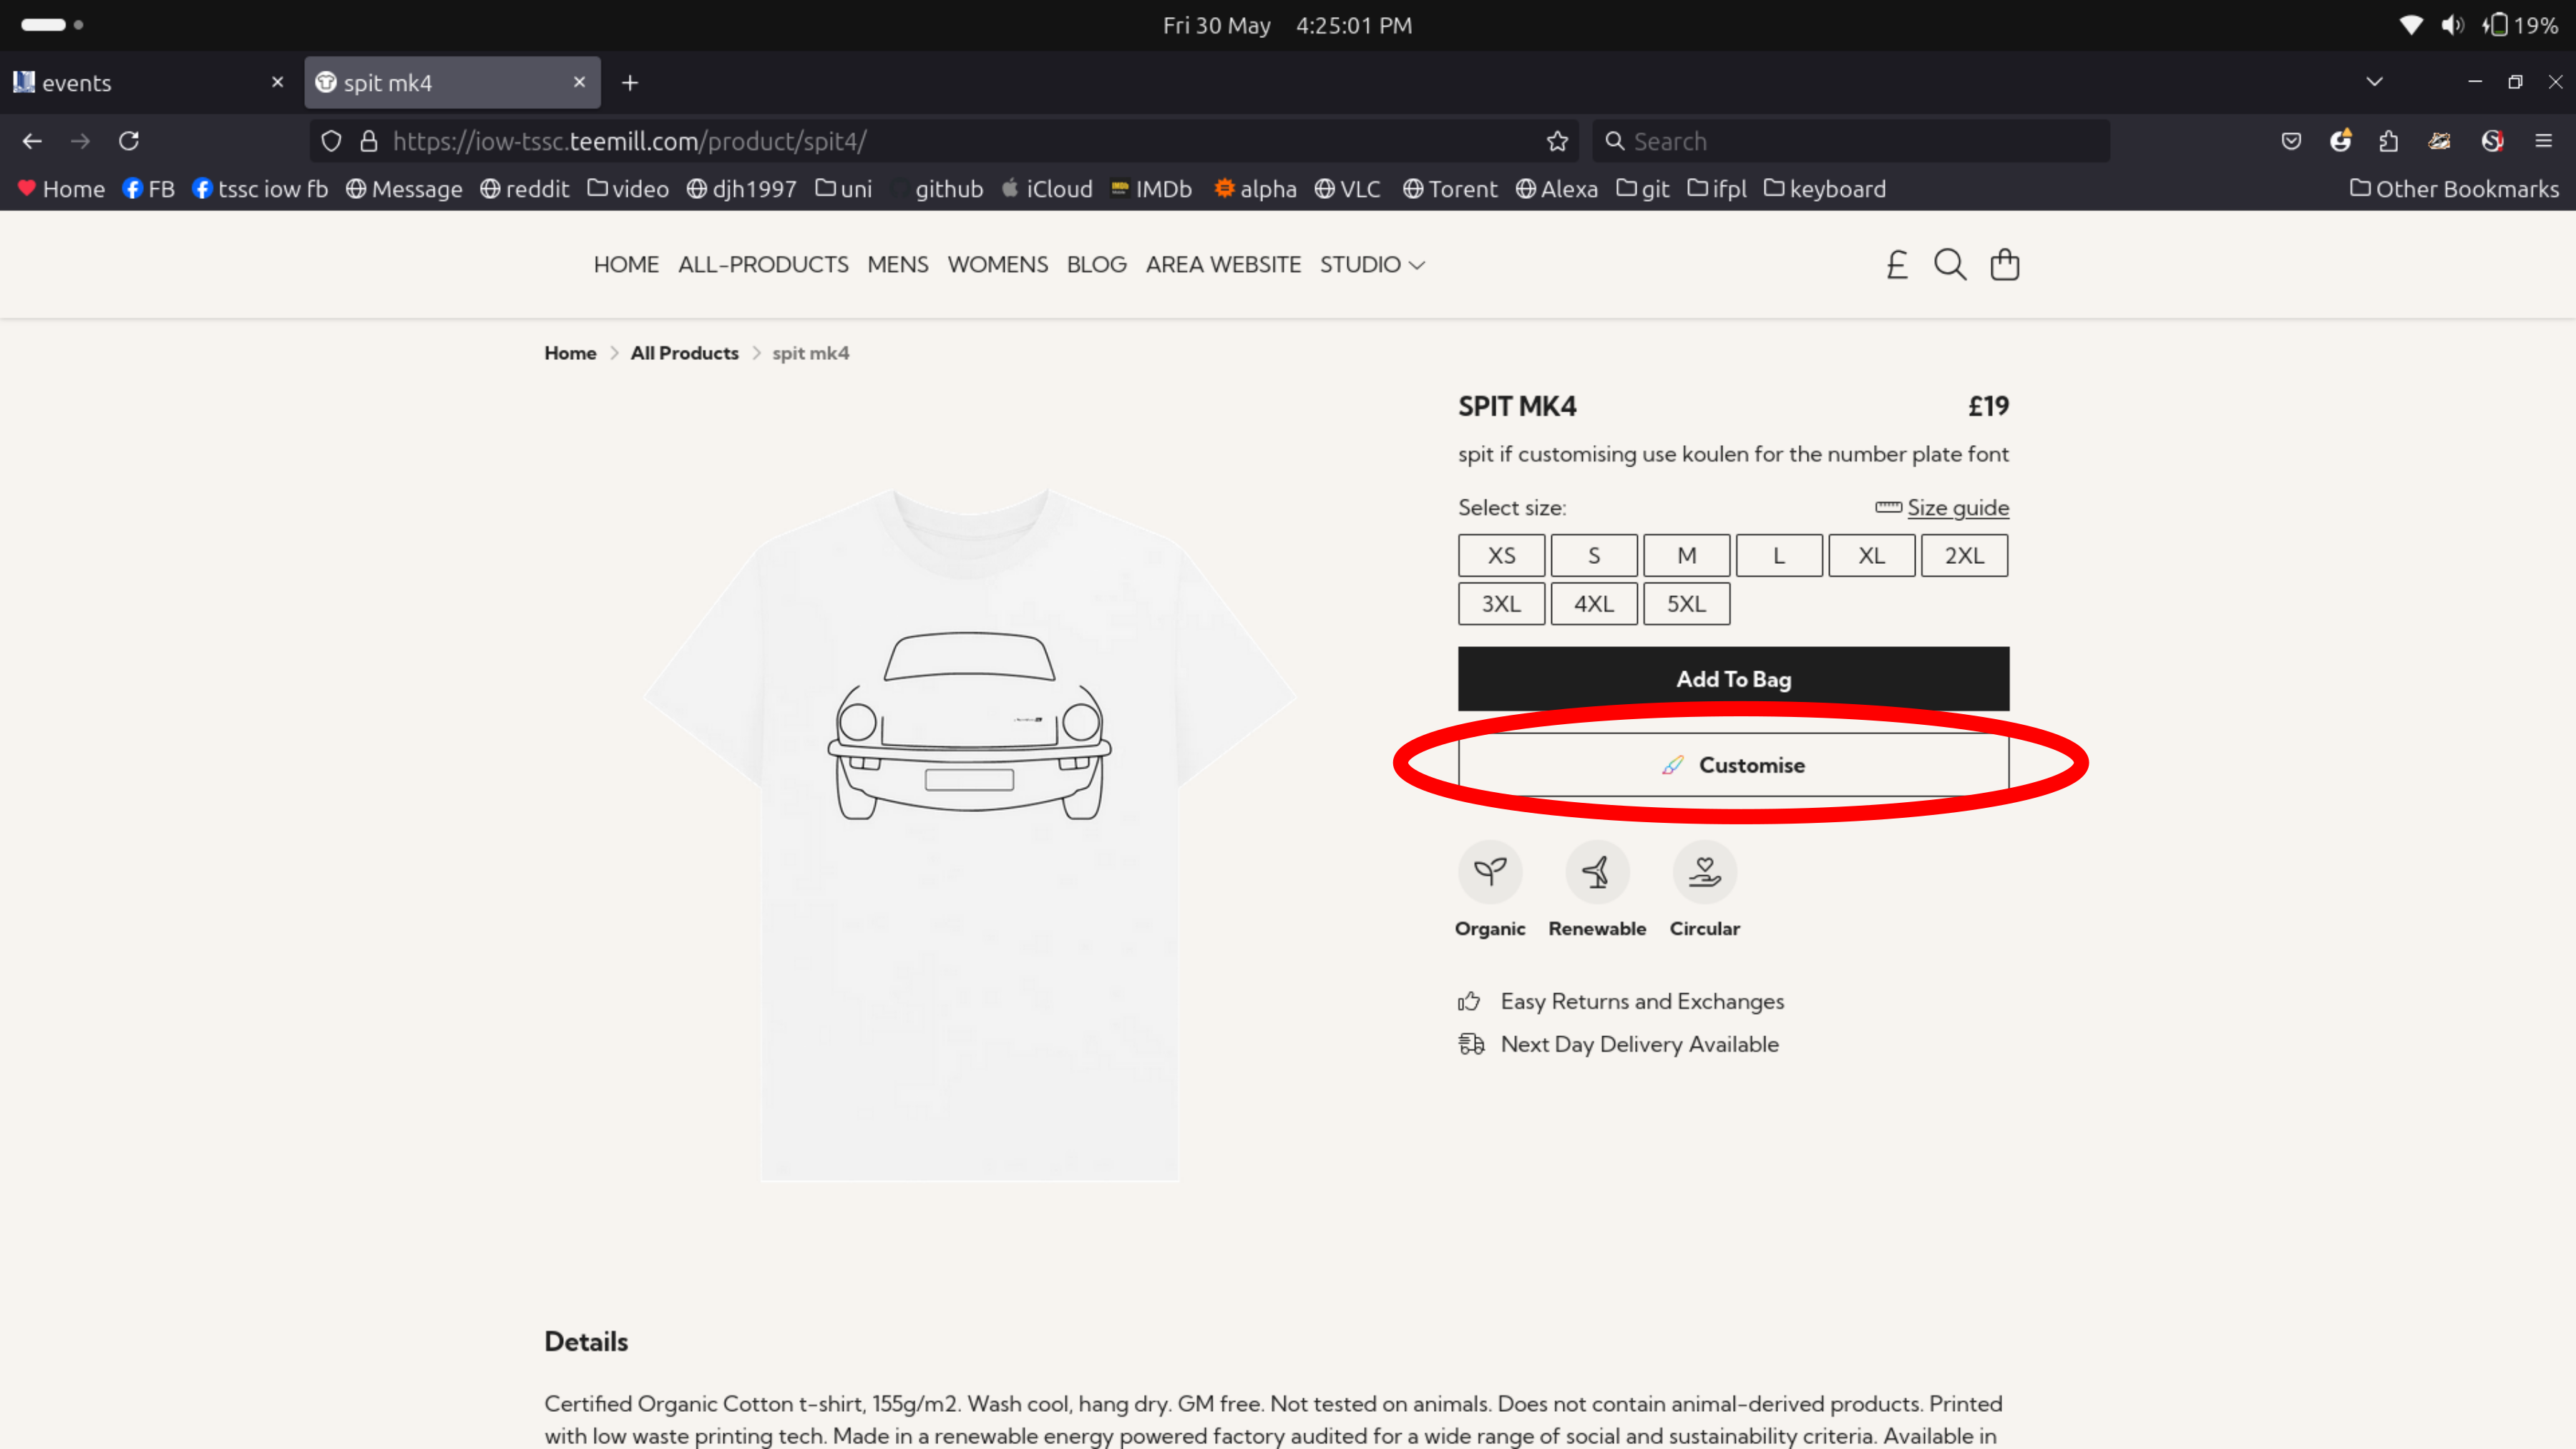Open the WOMENS menu item
2576x1449 pixels.
(x=997, y=265)
